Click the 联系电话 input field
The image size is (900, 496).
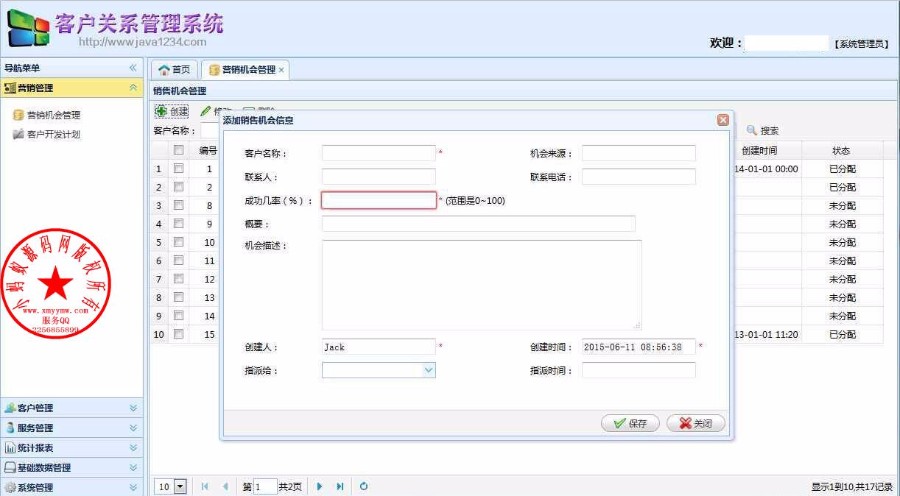coord(639,176)
